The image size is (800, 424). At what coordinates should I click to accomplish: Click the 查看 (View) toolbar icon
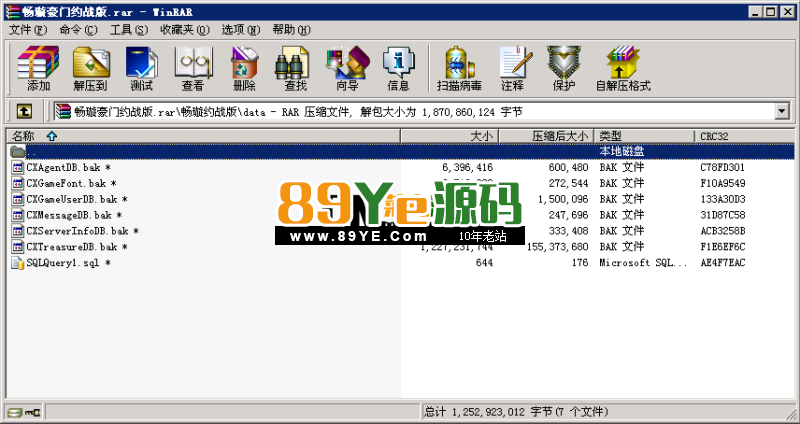point(193,68)
